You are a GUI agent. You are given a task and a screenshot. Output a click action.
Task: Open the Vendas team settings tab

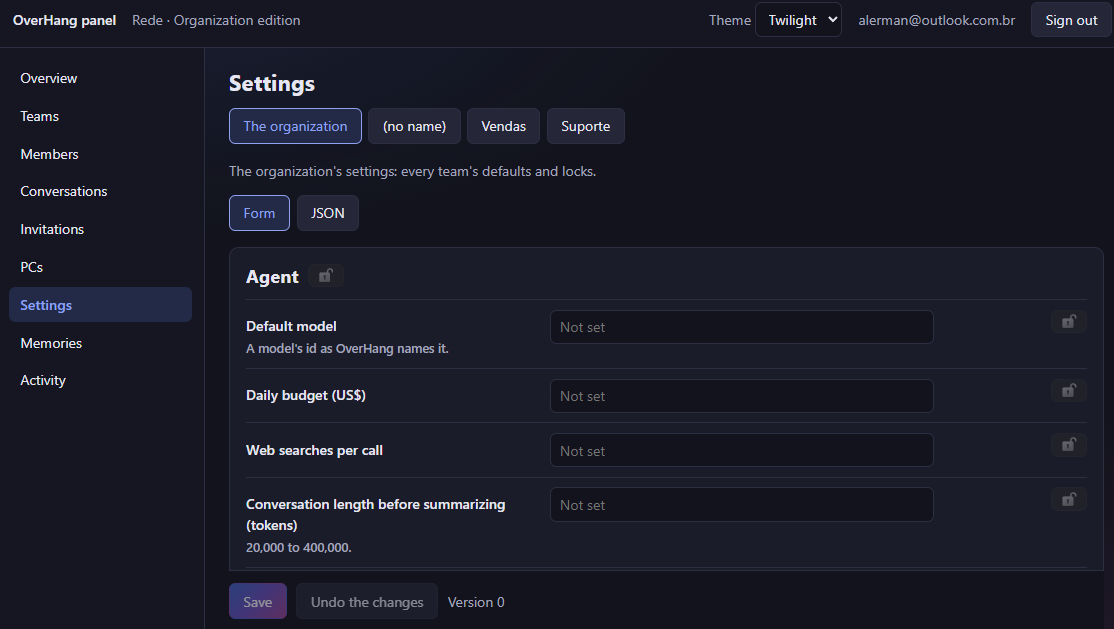click(503, 126)
